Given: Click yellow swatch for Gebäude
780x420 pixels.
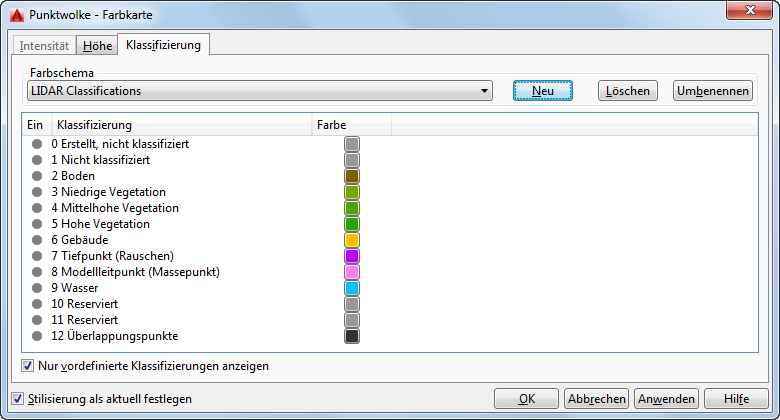Looking at the screenshot, I should pyautogui.click(x=352, y=240).
